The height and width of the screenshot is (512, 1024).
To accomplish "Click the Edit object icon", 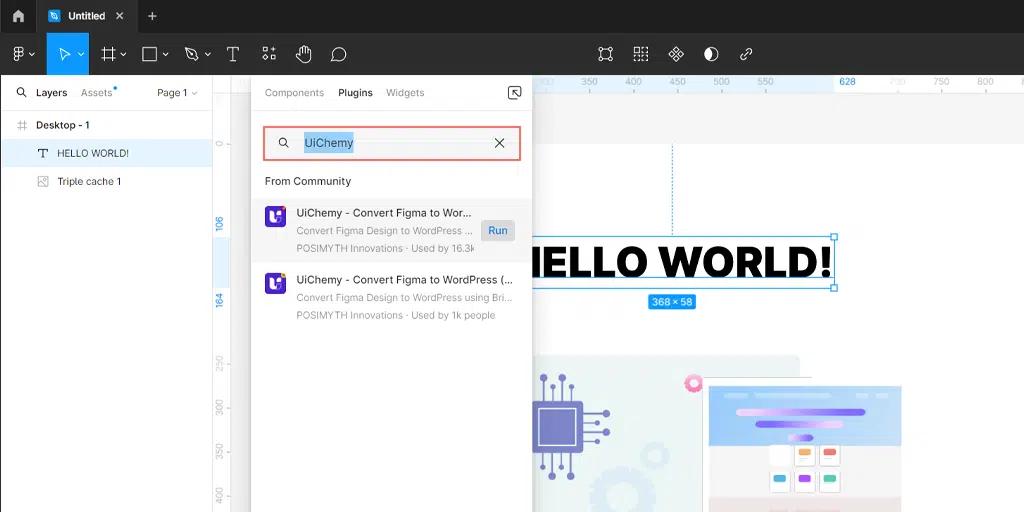I will point(605,54).
